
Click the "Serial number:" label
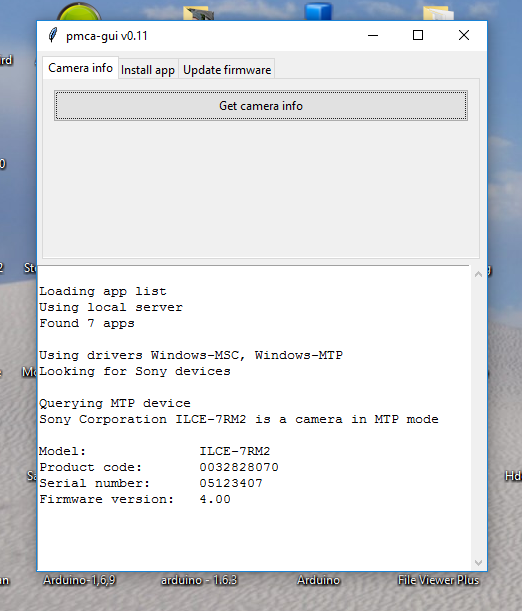coord(95,483)
